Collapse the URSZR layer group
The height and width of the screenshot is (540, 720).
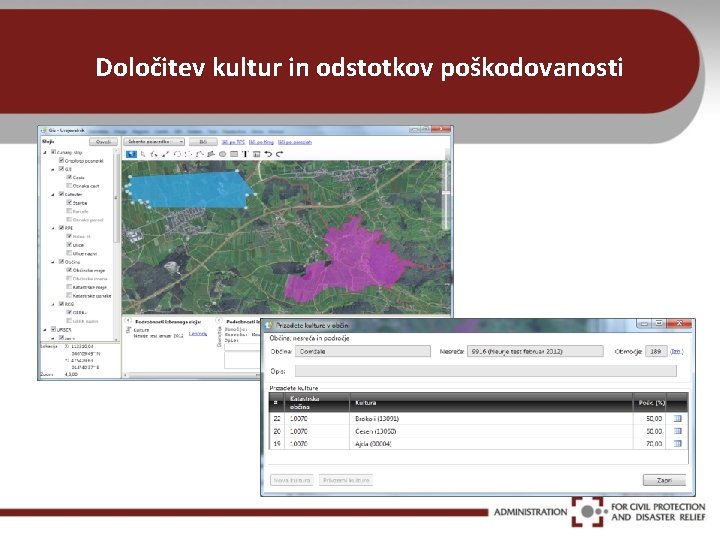pyautogui.click(x=45, y=329)
